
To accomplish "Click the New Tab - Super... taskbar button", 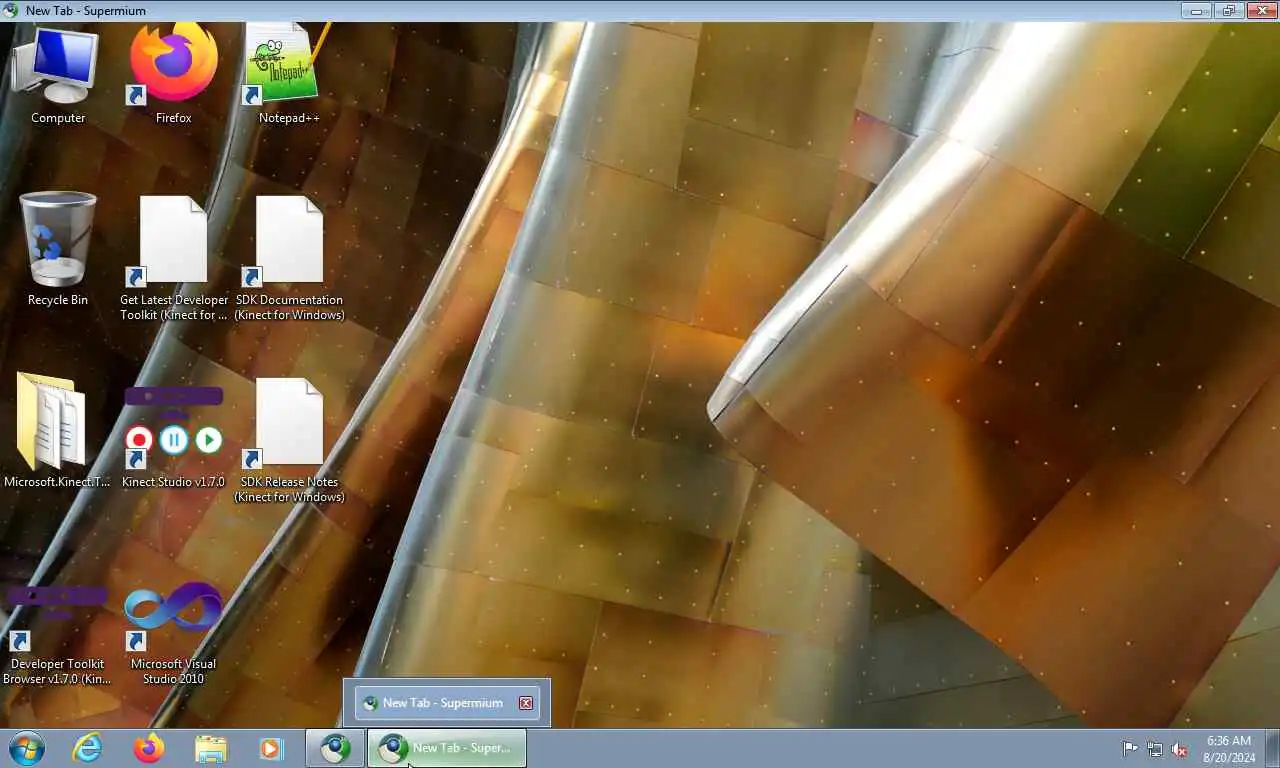I will 447,748.
